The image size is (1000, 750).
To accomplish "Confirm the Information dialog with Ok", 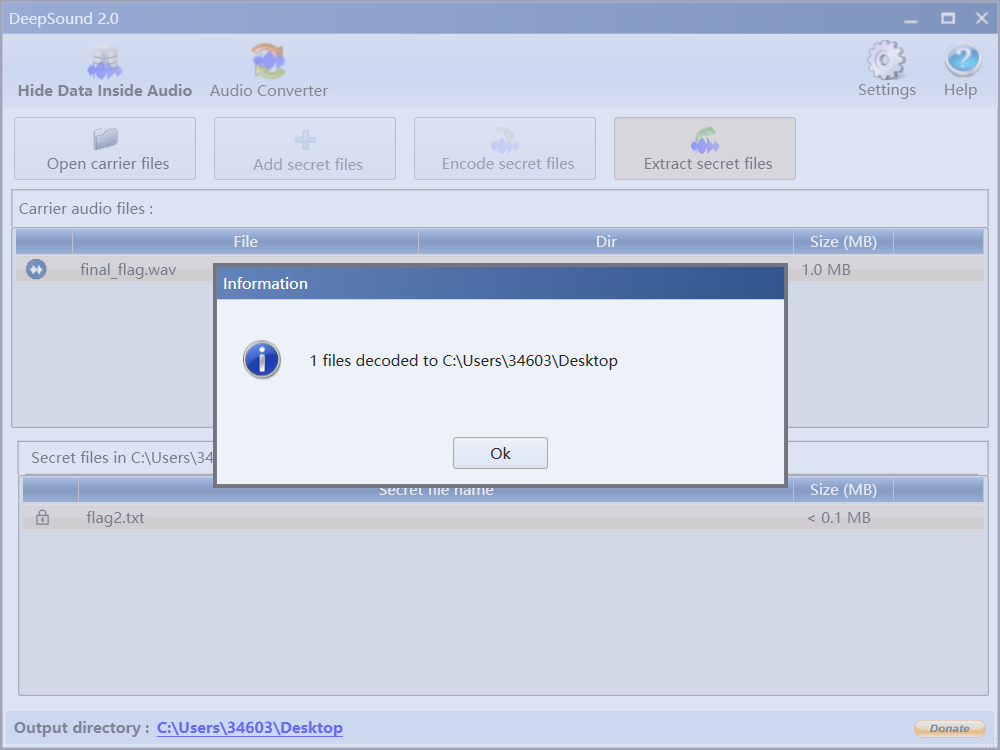I will pyautogui.click(x=500, y=453).
